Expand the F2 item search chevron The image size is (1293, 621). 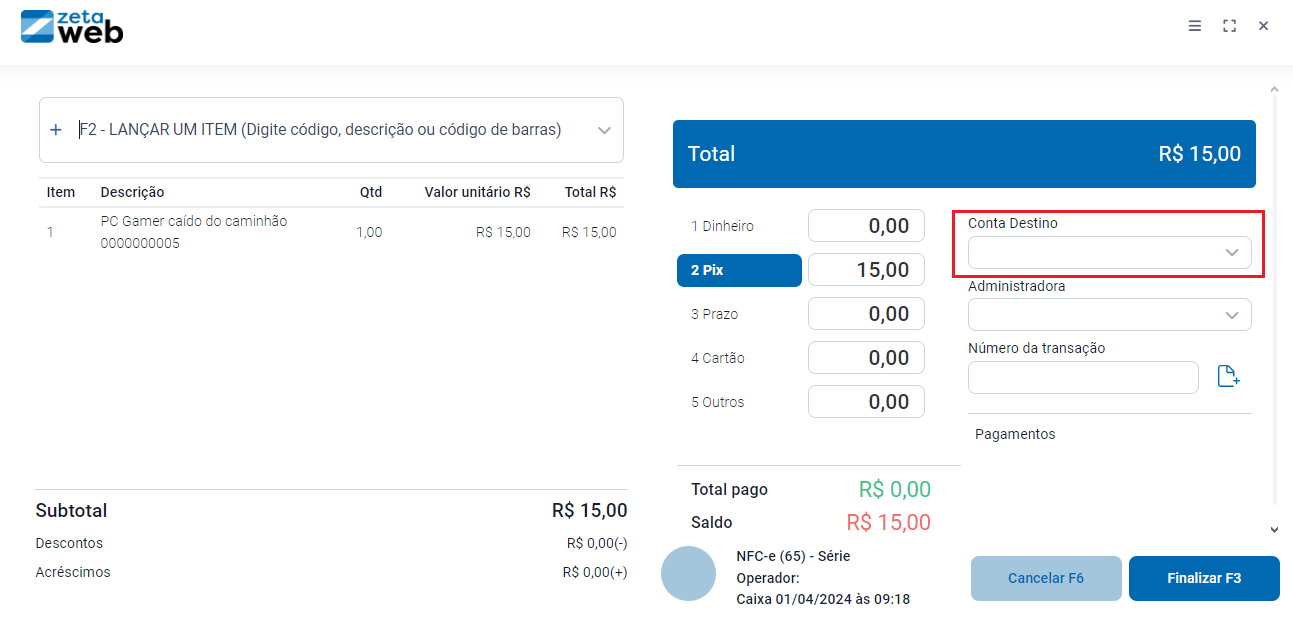604,130
